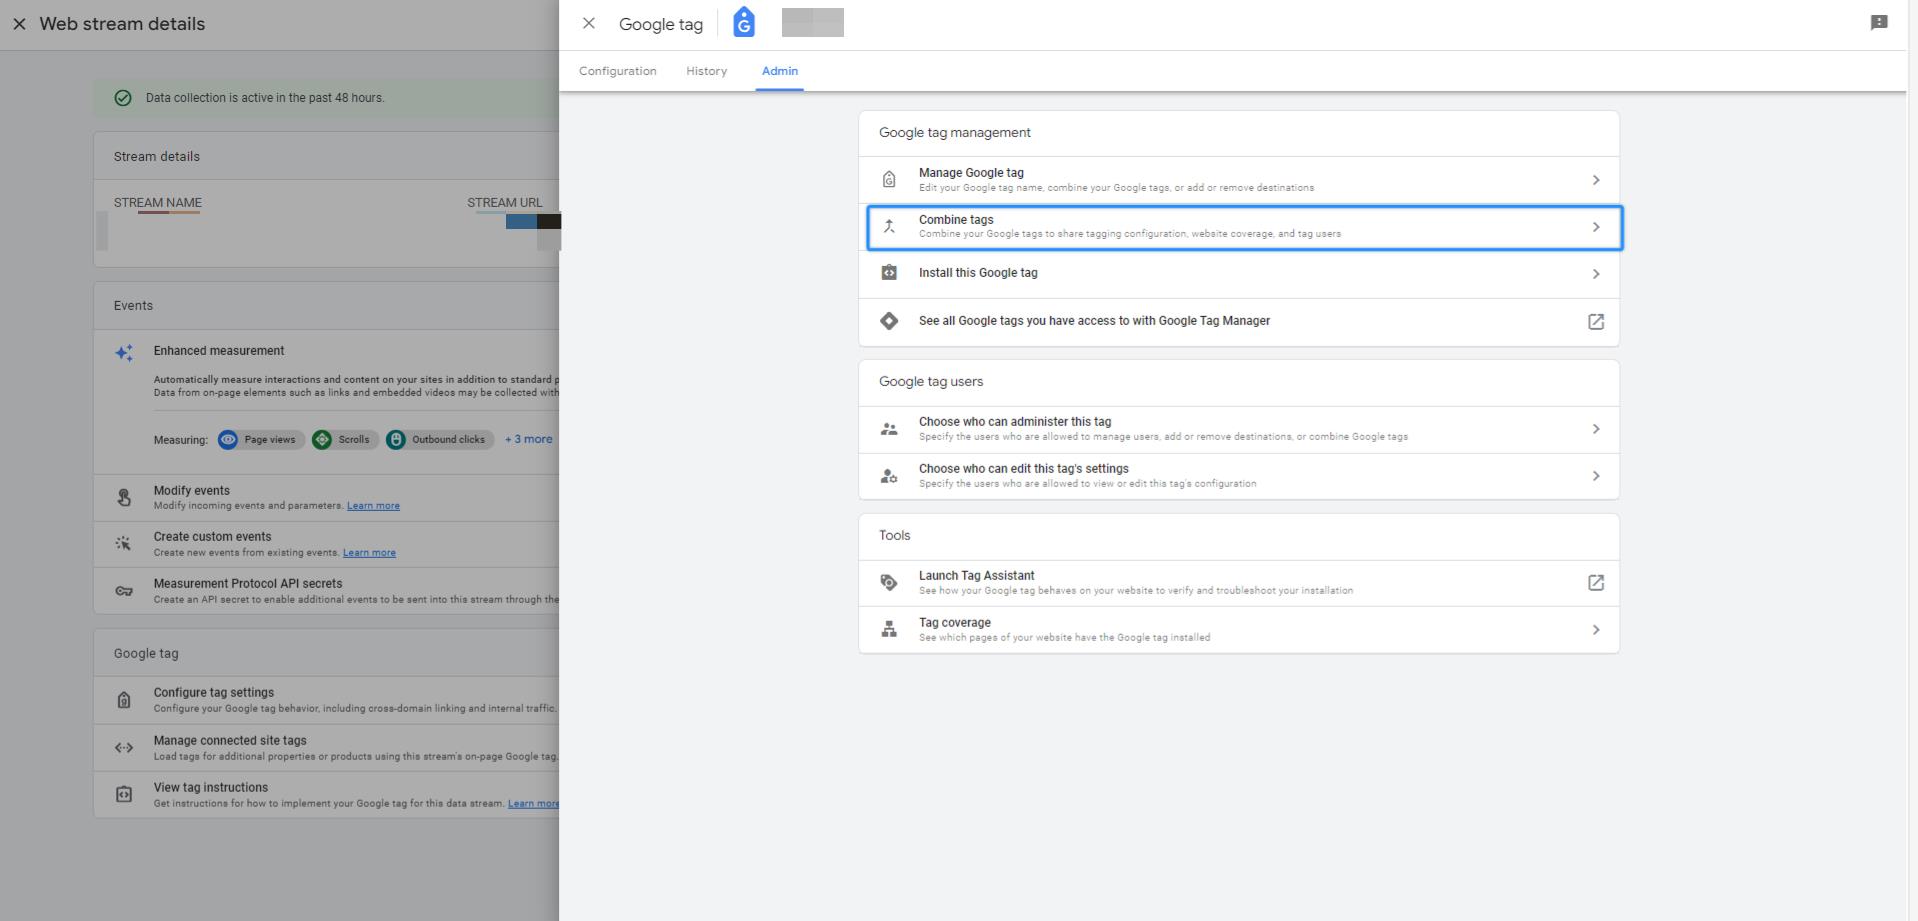
Task: Open Modify events in Web stream details
Action: (327, 498)
